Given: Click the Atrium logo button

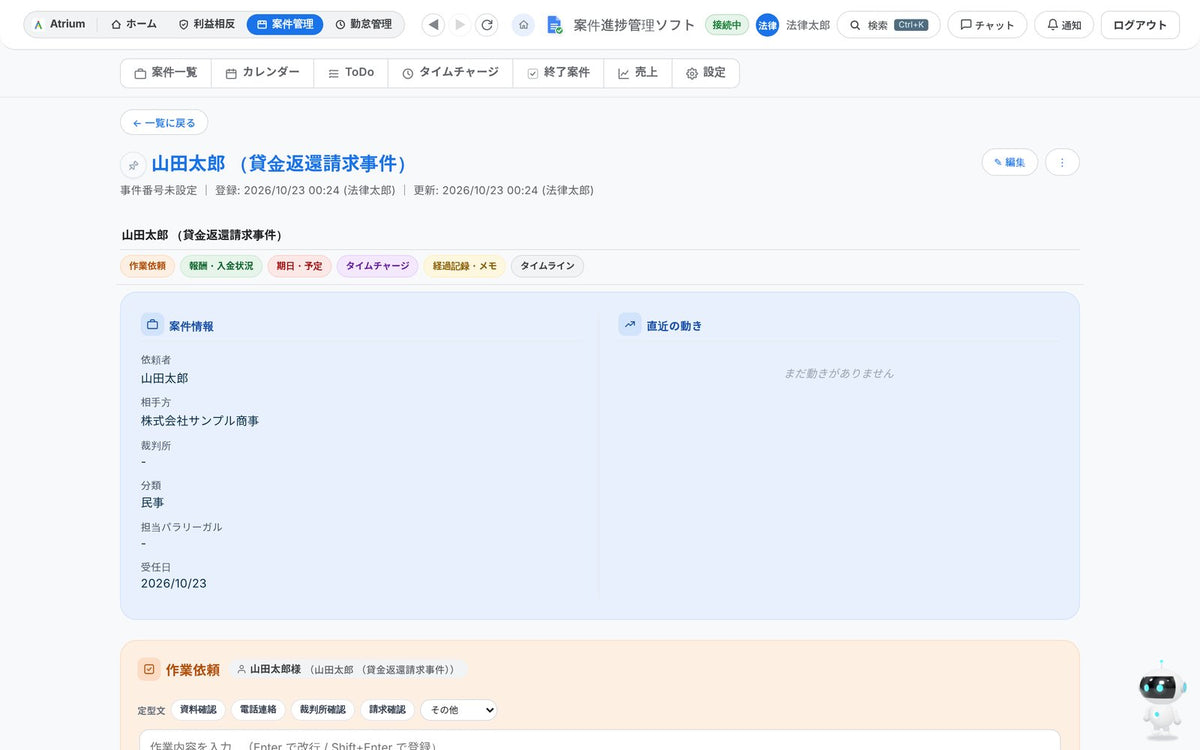Looking at the screenshot, I should [x=60, y=24].
